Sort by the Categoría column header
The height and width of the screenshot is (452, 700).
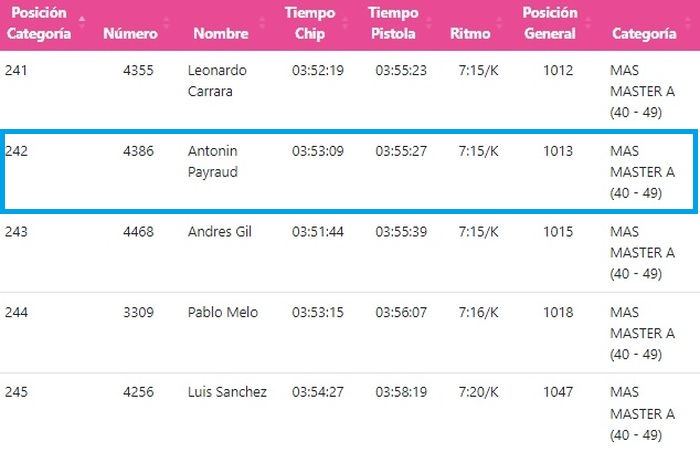coord(643,33)
